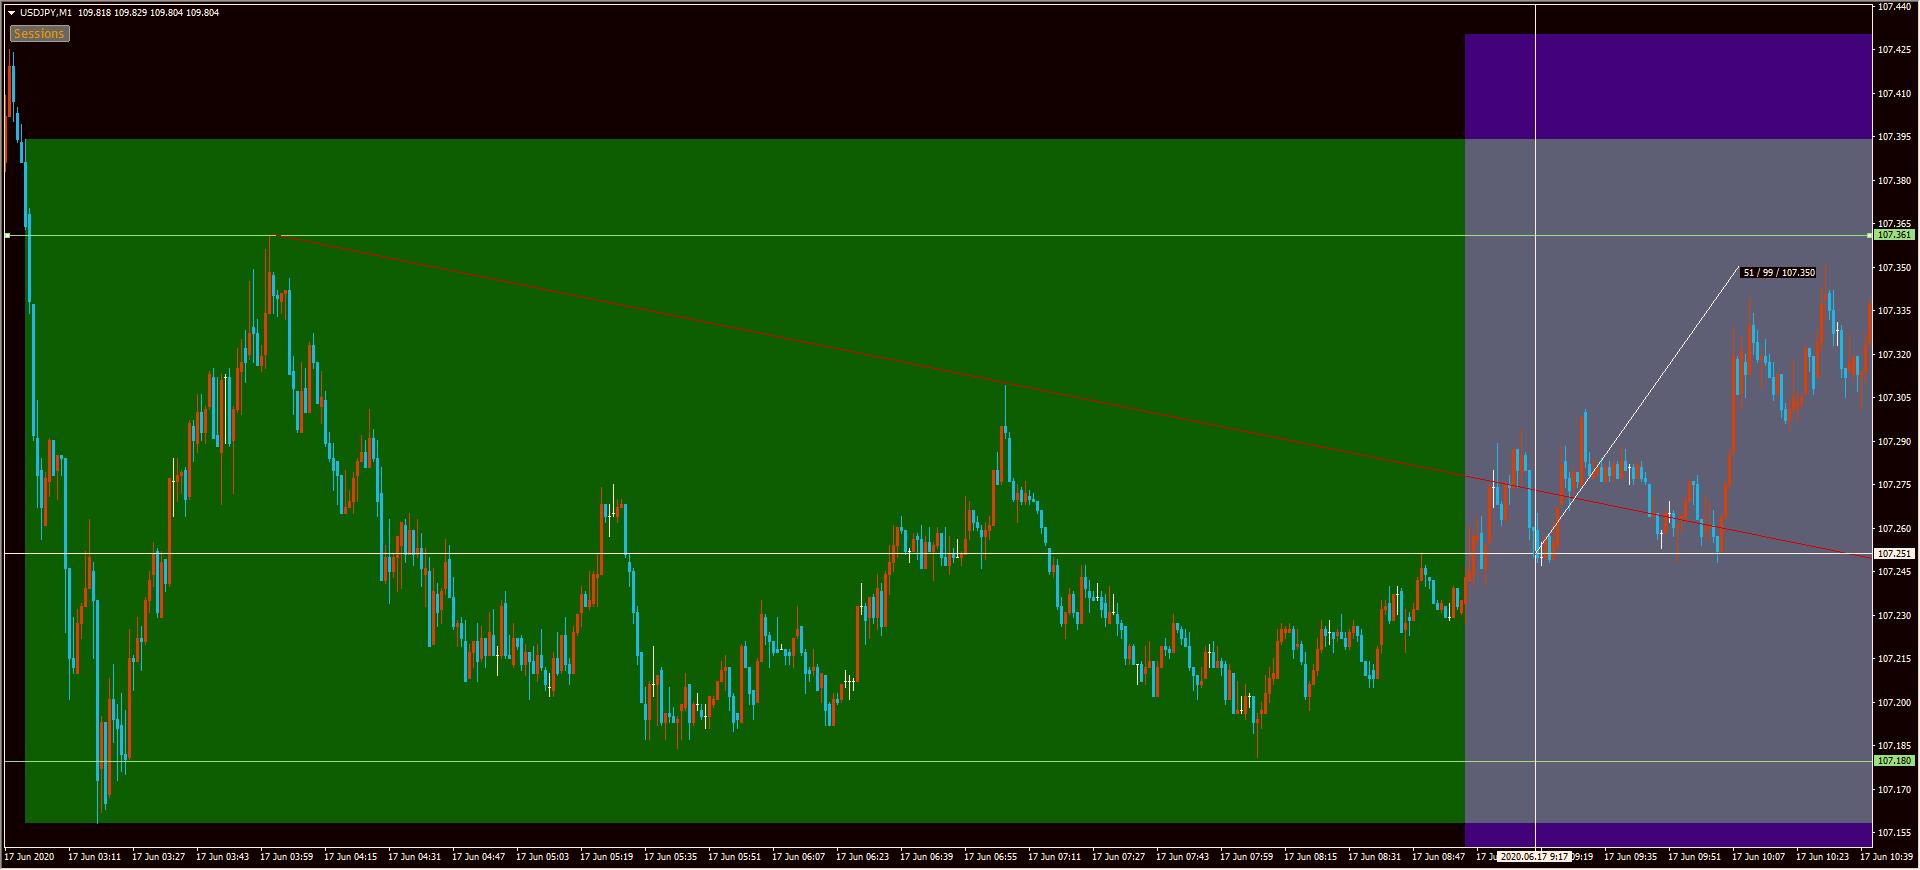1920x870 pixels.
Task: Click the Sessions button
Action: point(39,34)
